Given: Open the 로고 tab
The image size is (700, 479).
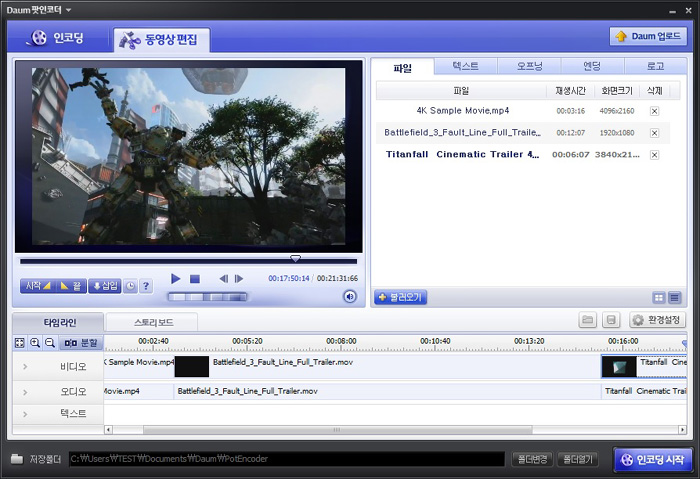Looking at the screenshot, I should (655, 66).
